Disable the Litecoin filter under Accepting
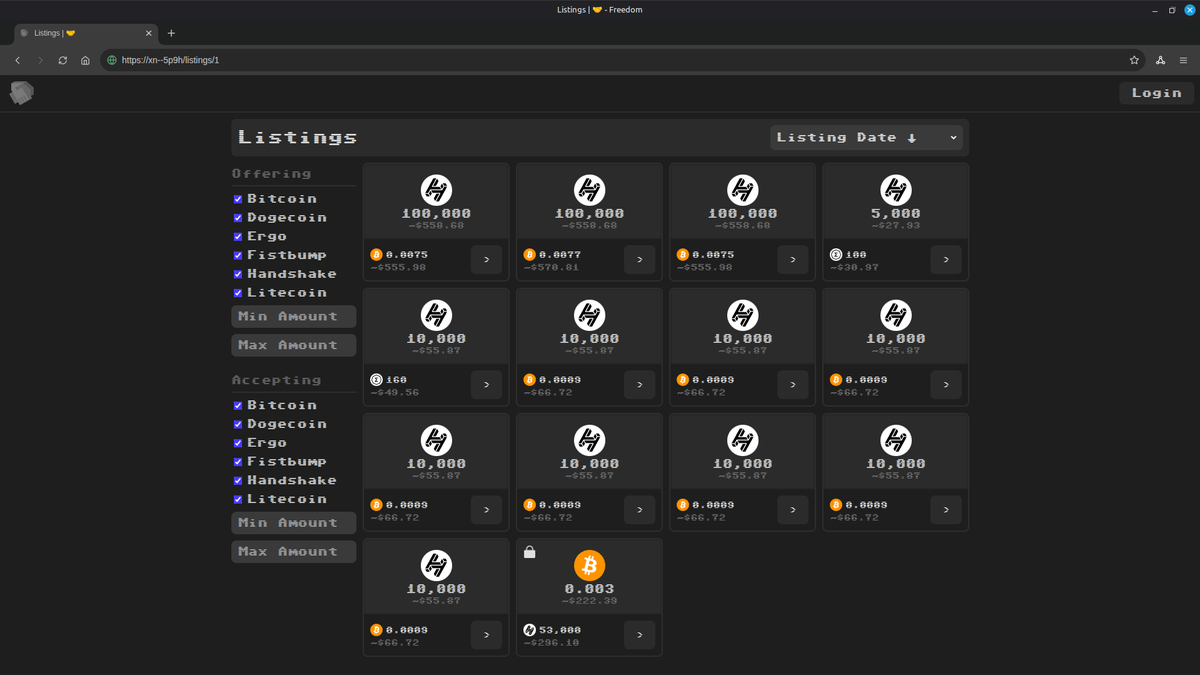Image resolution: width=1200 pixels, height=675 pixels. [238, 498]
